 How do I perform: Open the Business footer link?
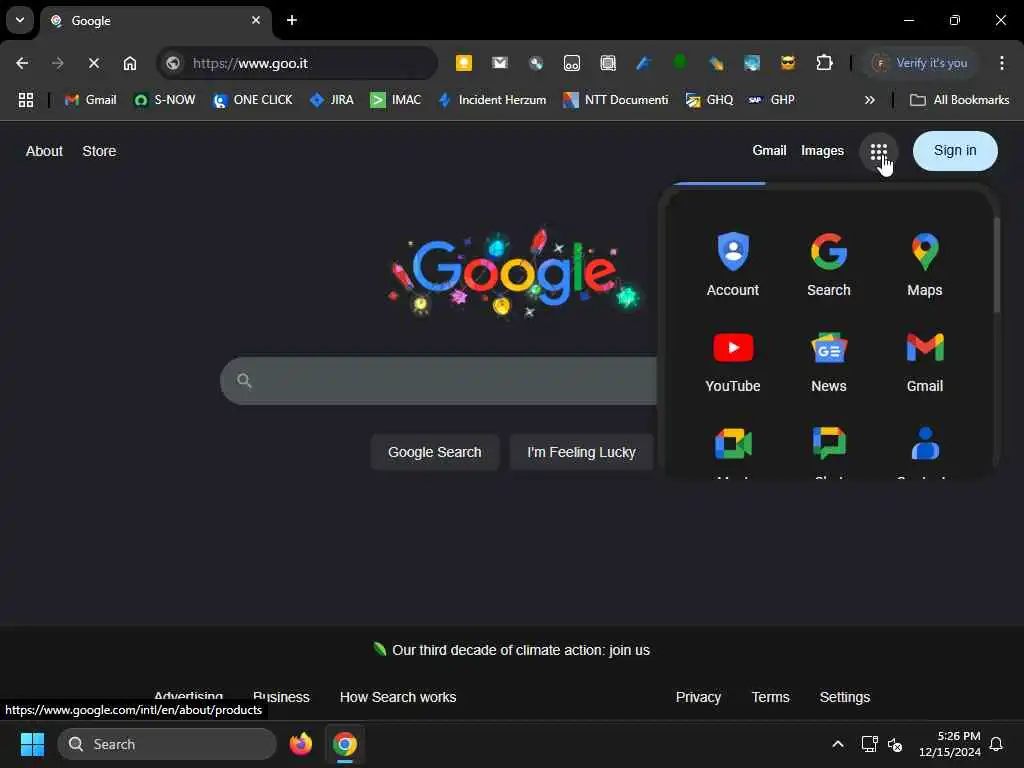281,697
